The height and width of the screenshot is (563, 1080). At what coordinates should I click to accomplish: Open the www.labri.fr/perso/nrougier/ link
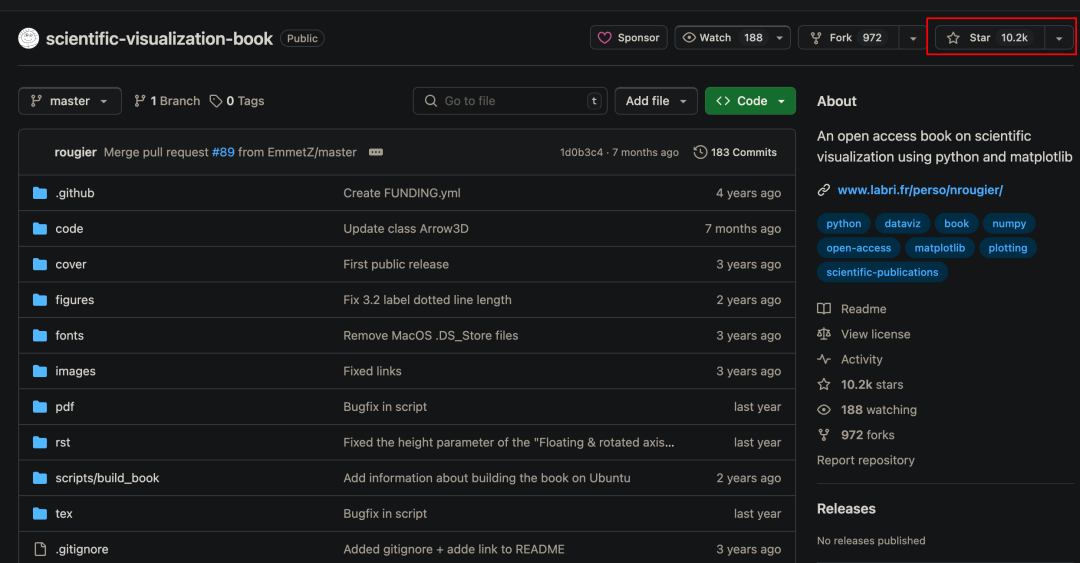(x=919, y=189)
